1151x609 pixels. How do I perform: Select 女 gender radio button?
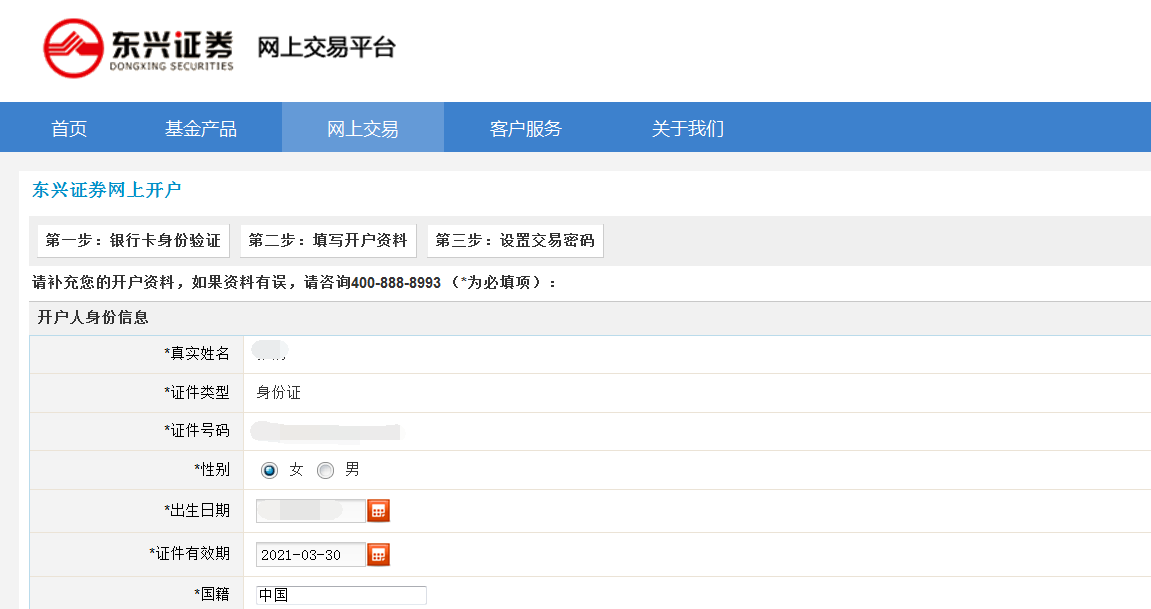[x=269, y=470]
